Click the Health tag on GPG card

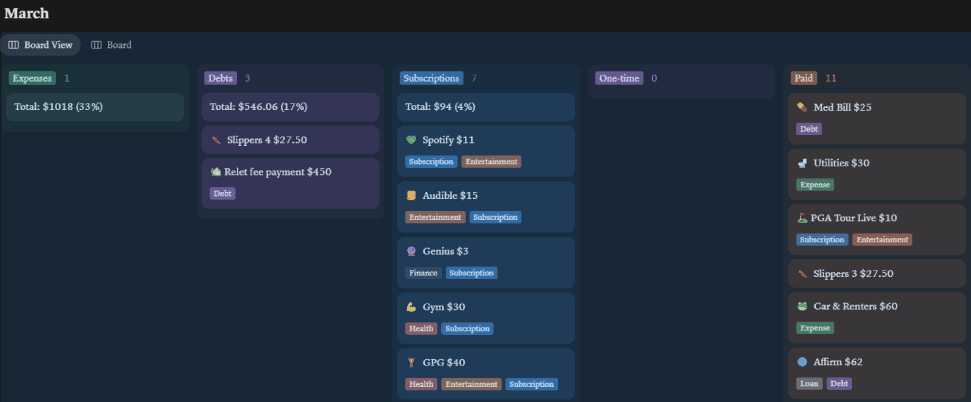[x=421, y=385]
